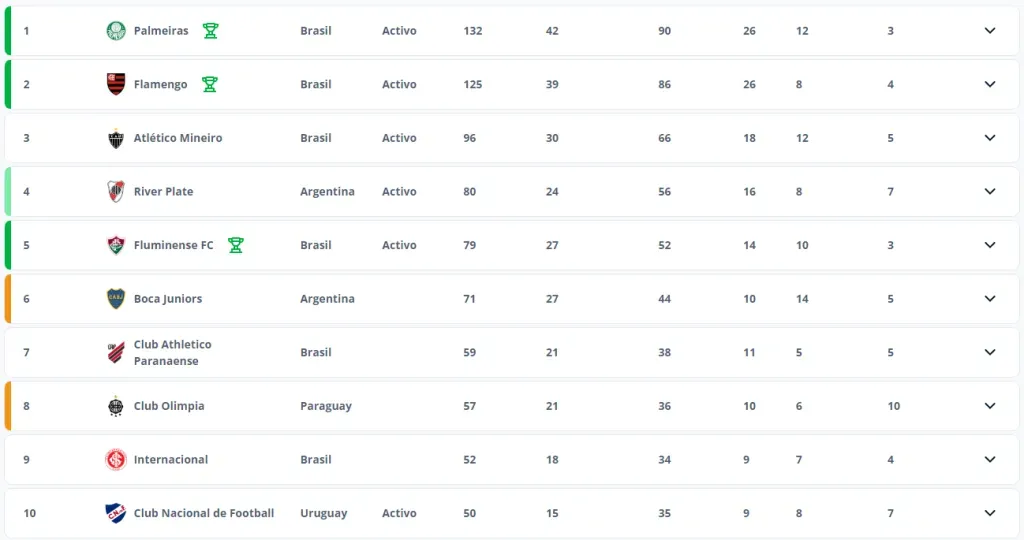This screenshot has height=540, width=1024.
Task: Click the Internacional crest icon
Action: [116, 459]
